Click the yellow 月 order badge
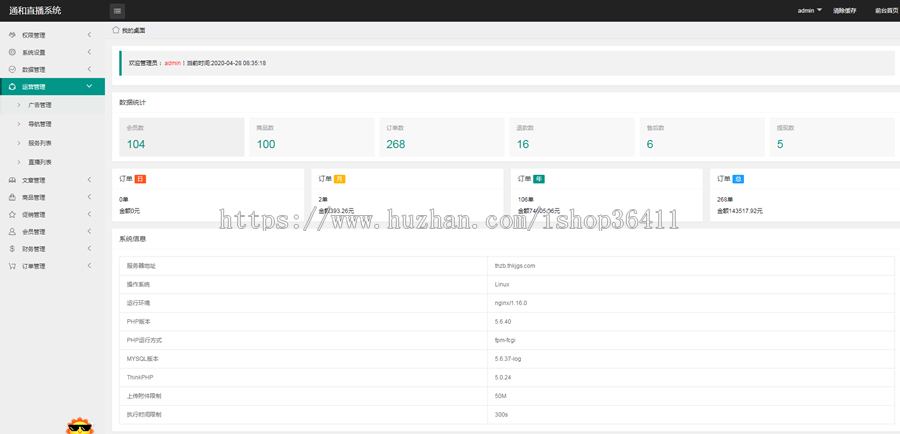 click(x=340, y=179)
